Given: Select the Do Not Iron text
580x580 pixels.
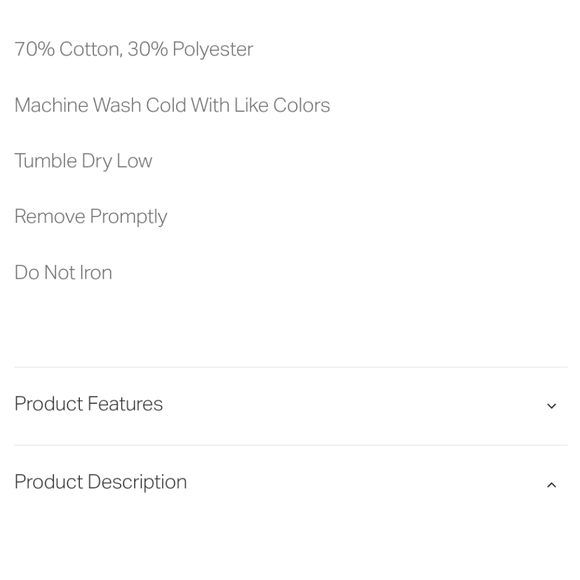Looking at the screenshot, I should point(63,273).
